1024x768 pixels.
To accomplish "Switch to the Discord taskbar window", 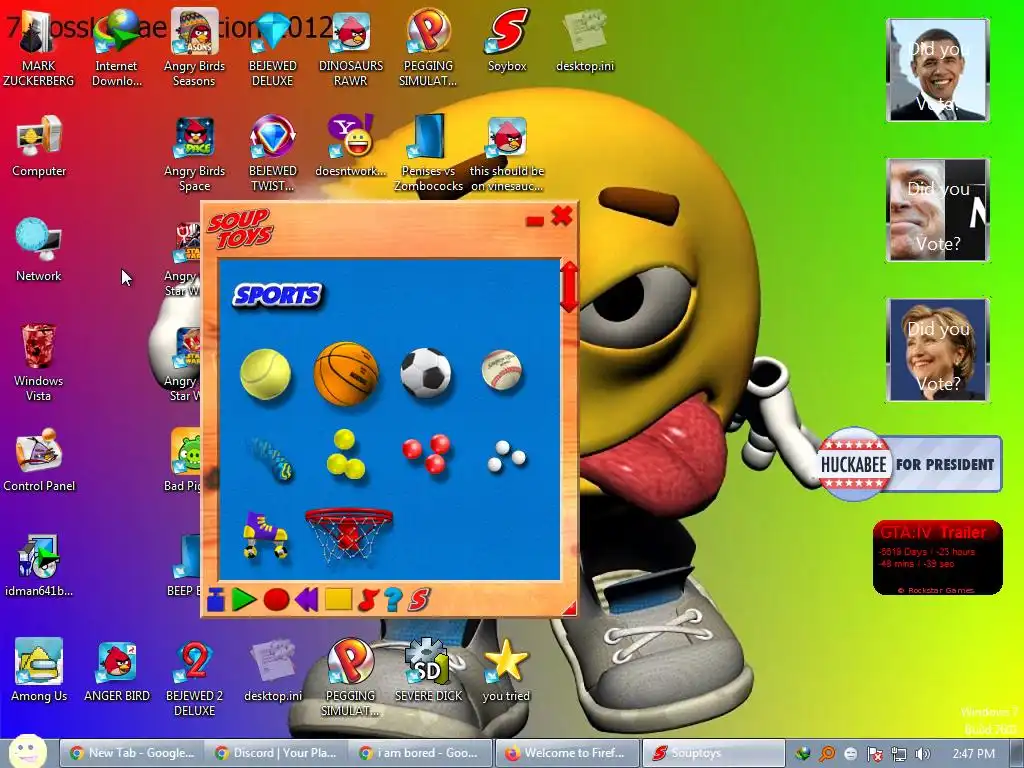I will tap(276, 753).
